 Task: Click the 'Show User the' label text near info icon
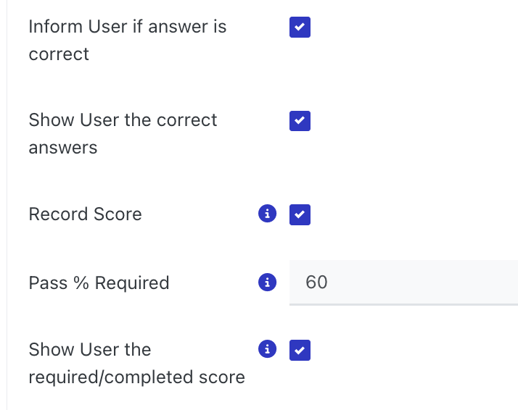point(90,350)
